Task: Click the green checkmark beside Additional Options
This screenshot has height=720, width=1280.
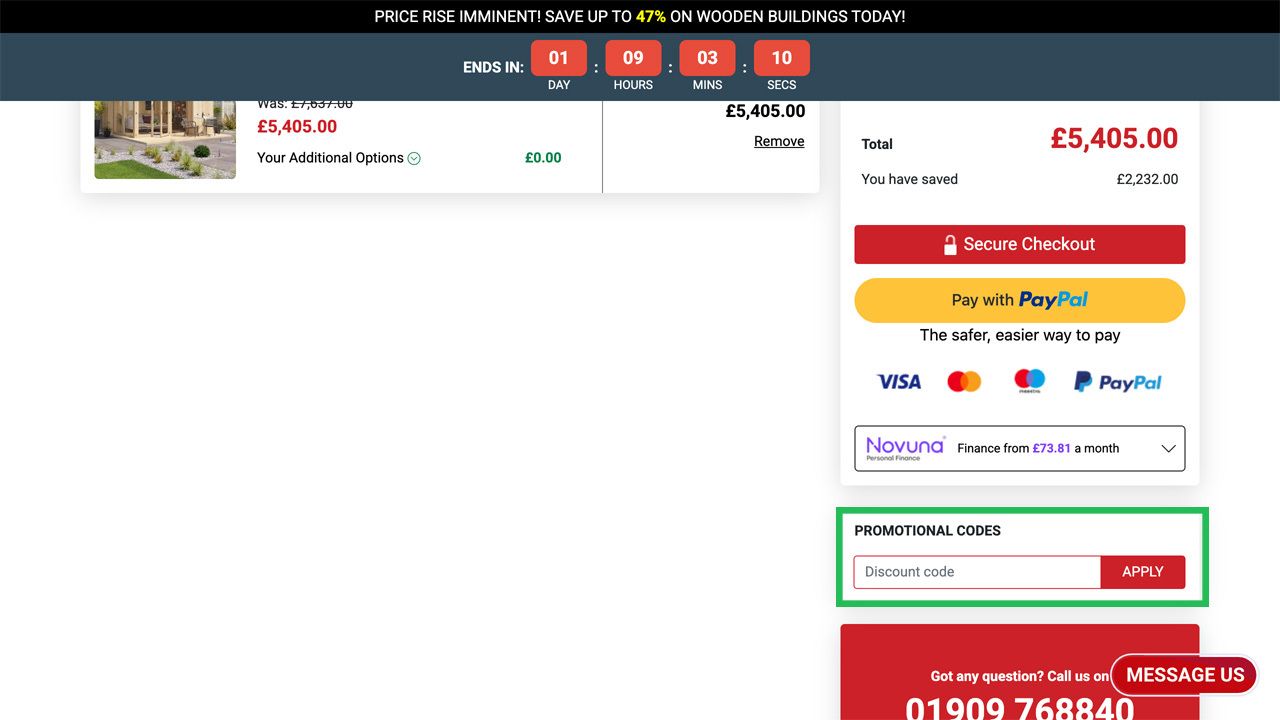Action: click(415, 157)
